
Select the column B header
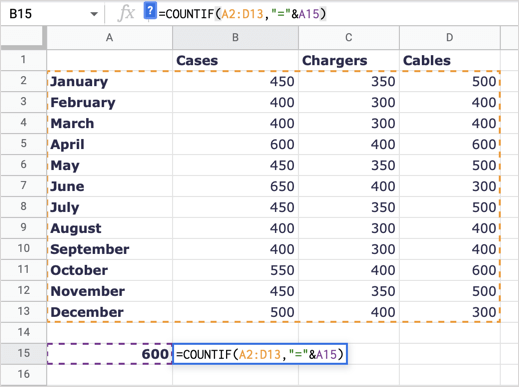tap(235, 38)
